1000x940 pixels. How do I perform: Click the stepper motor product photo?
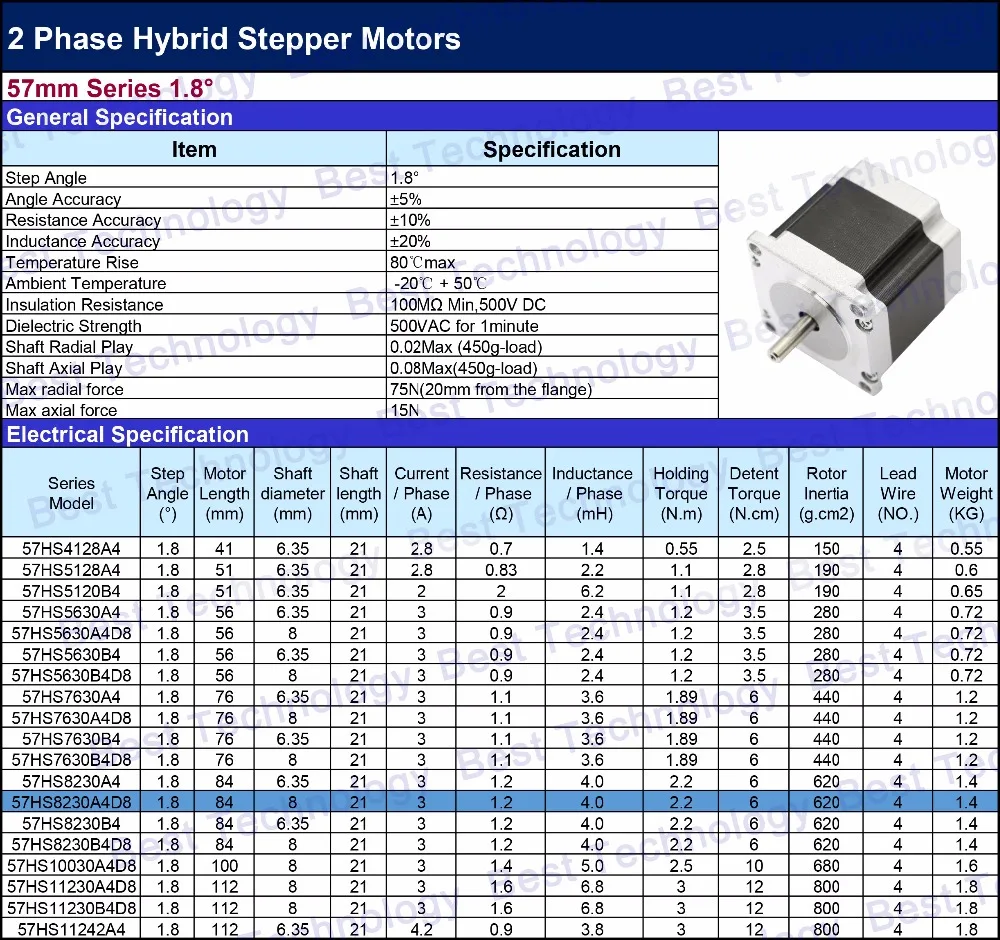pos(855,277)
